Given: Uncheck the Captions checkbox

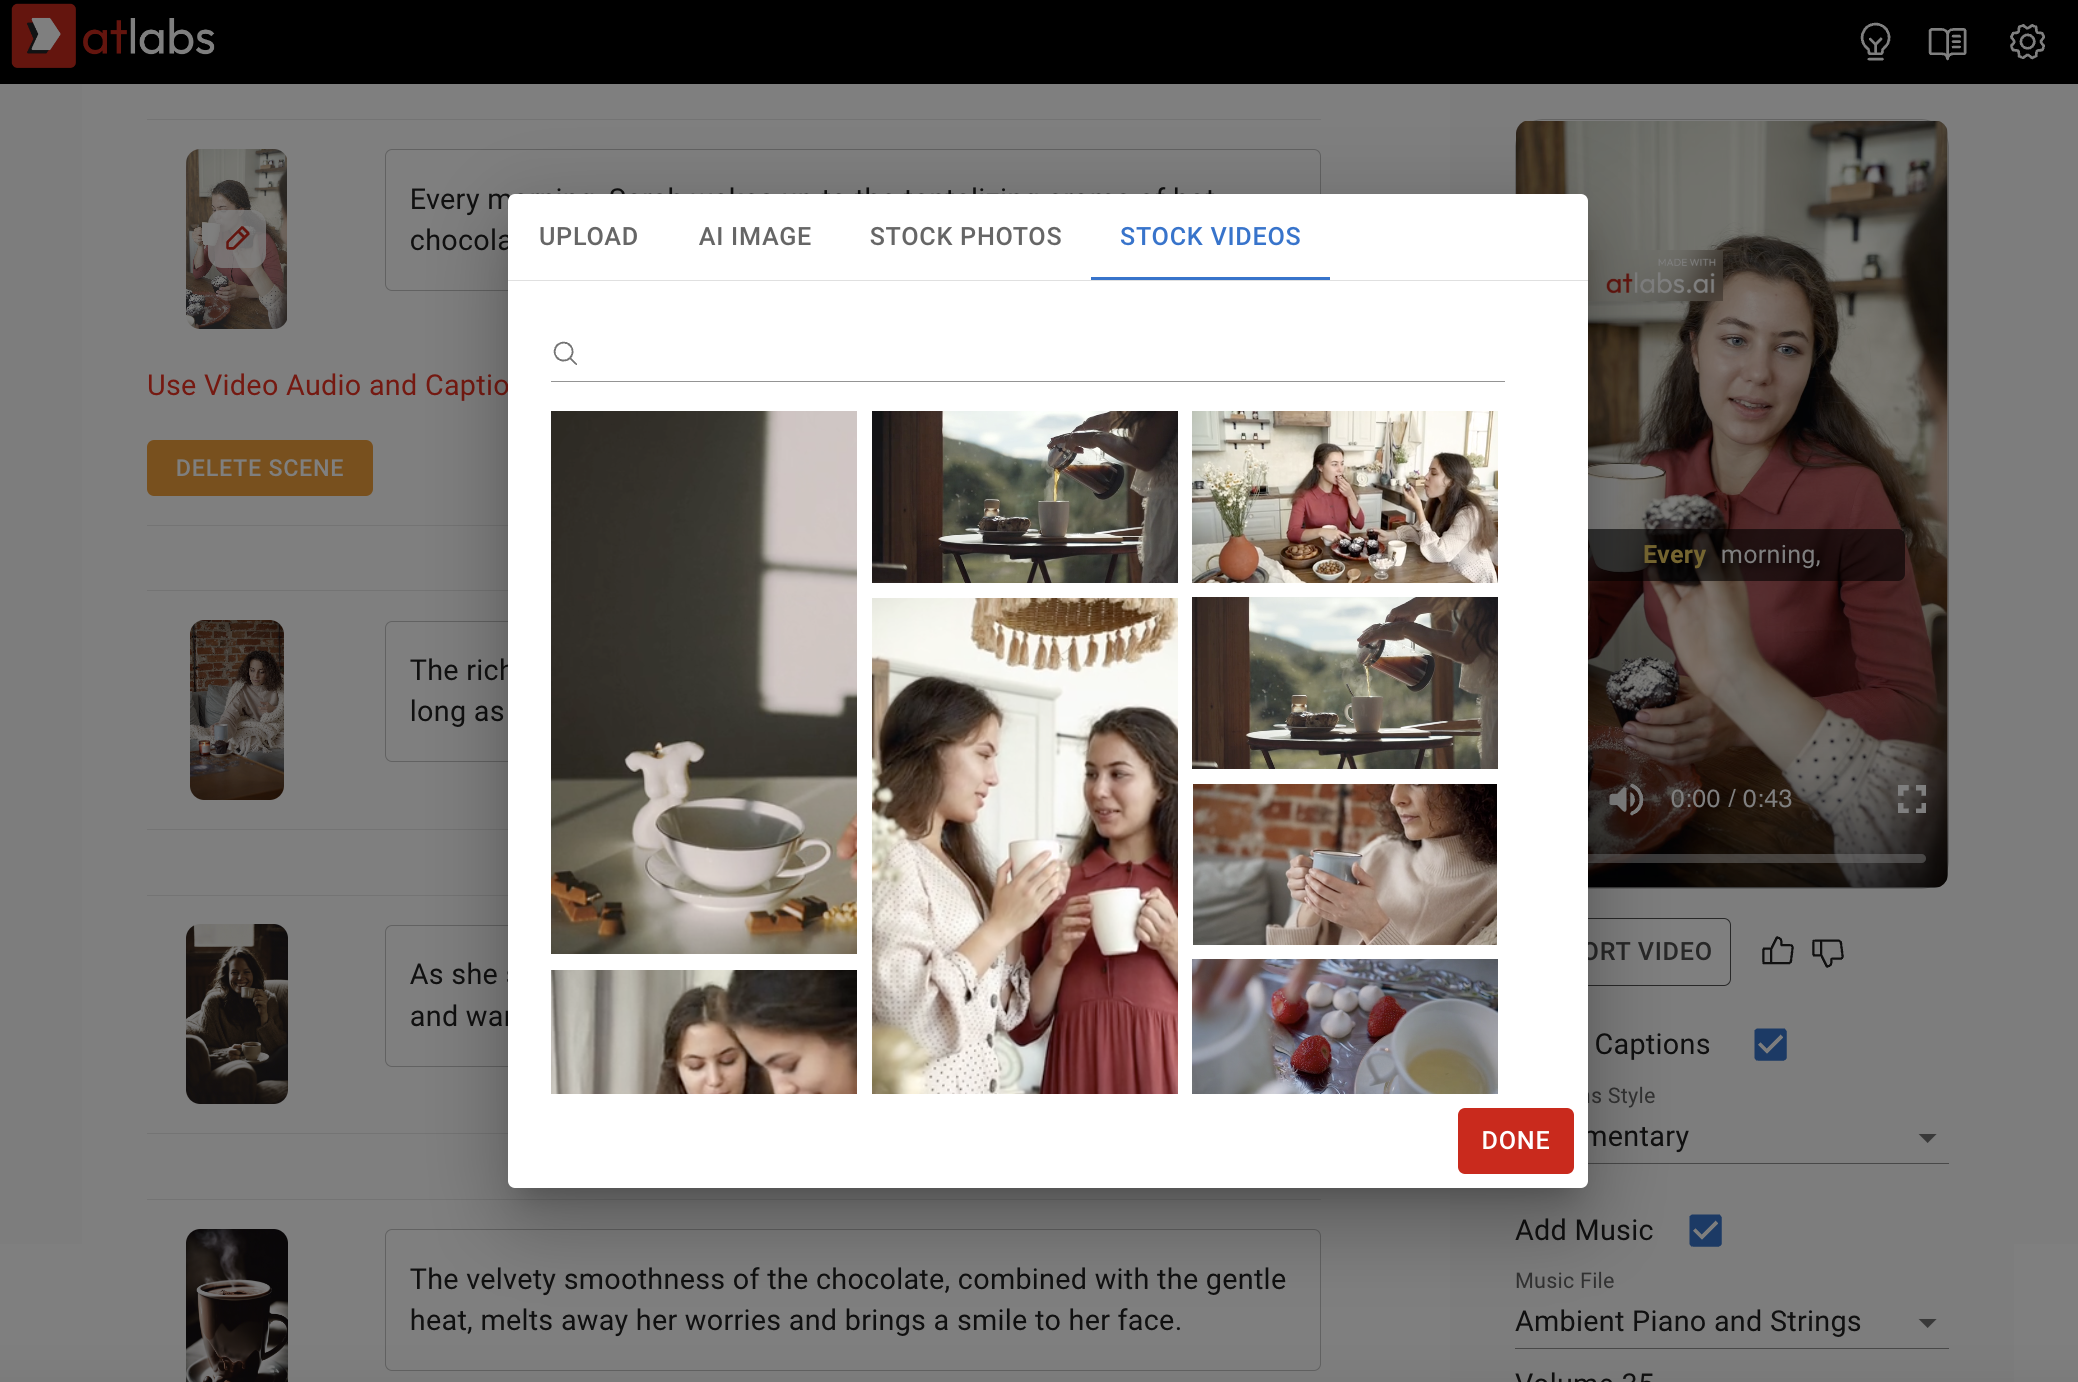Looking at the screenshot, I should click(1770, 1044).
